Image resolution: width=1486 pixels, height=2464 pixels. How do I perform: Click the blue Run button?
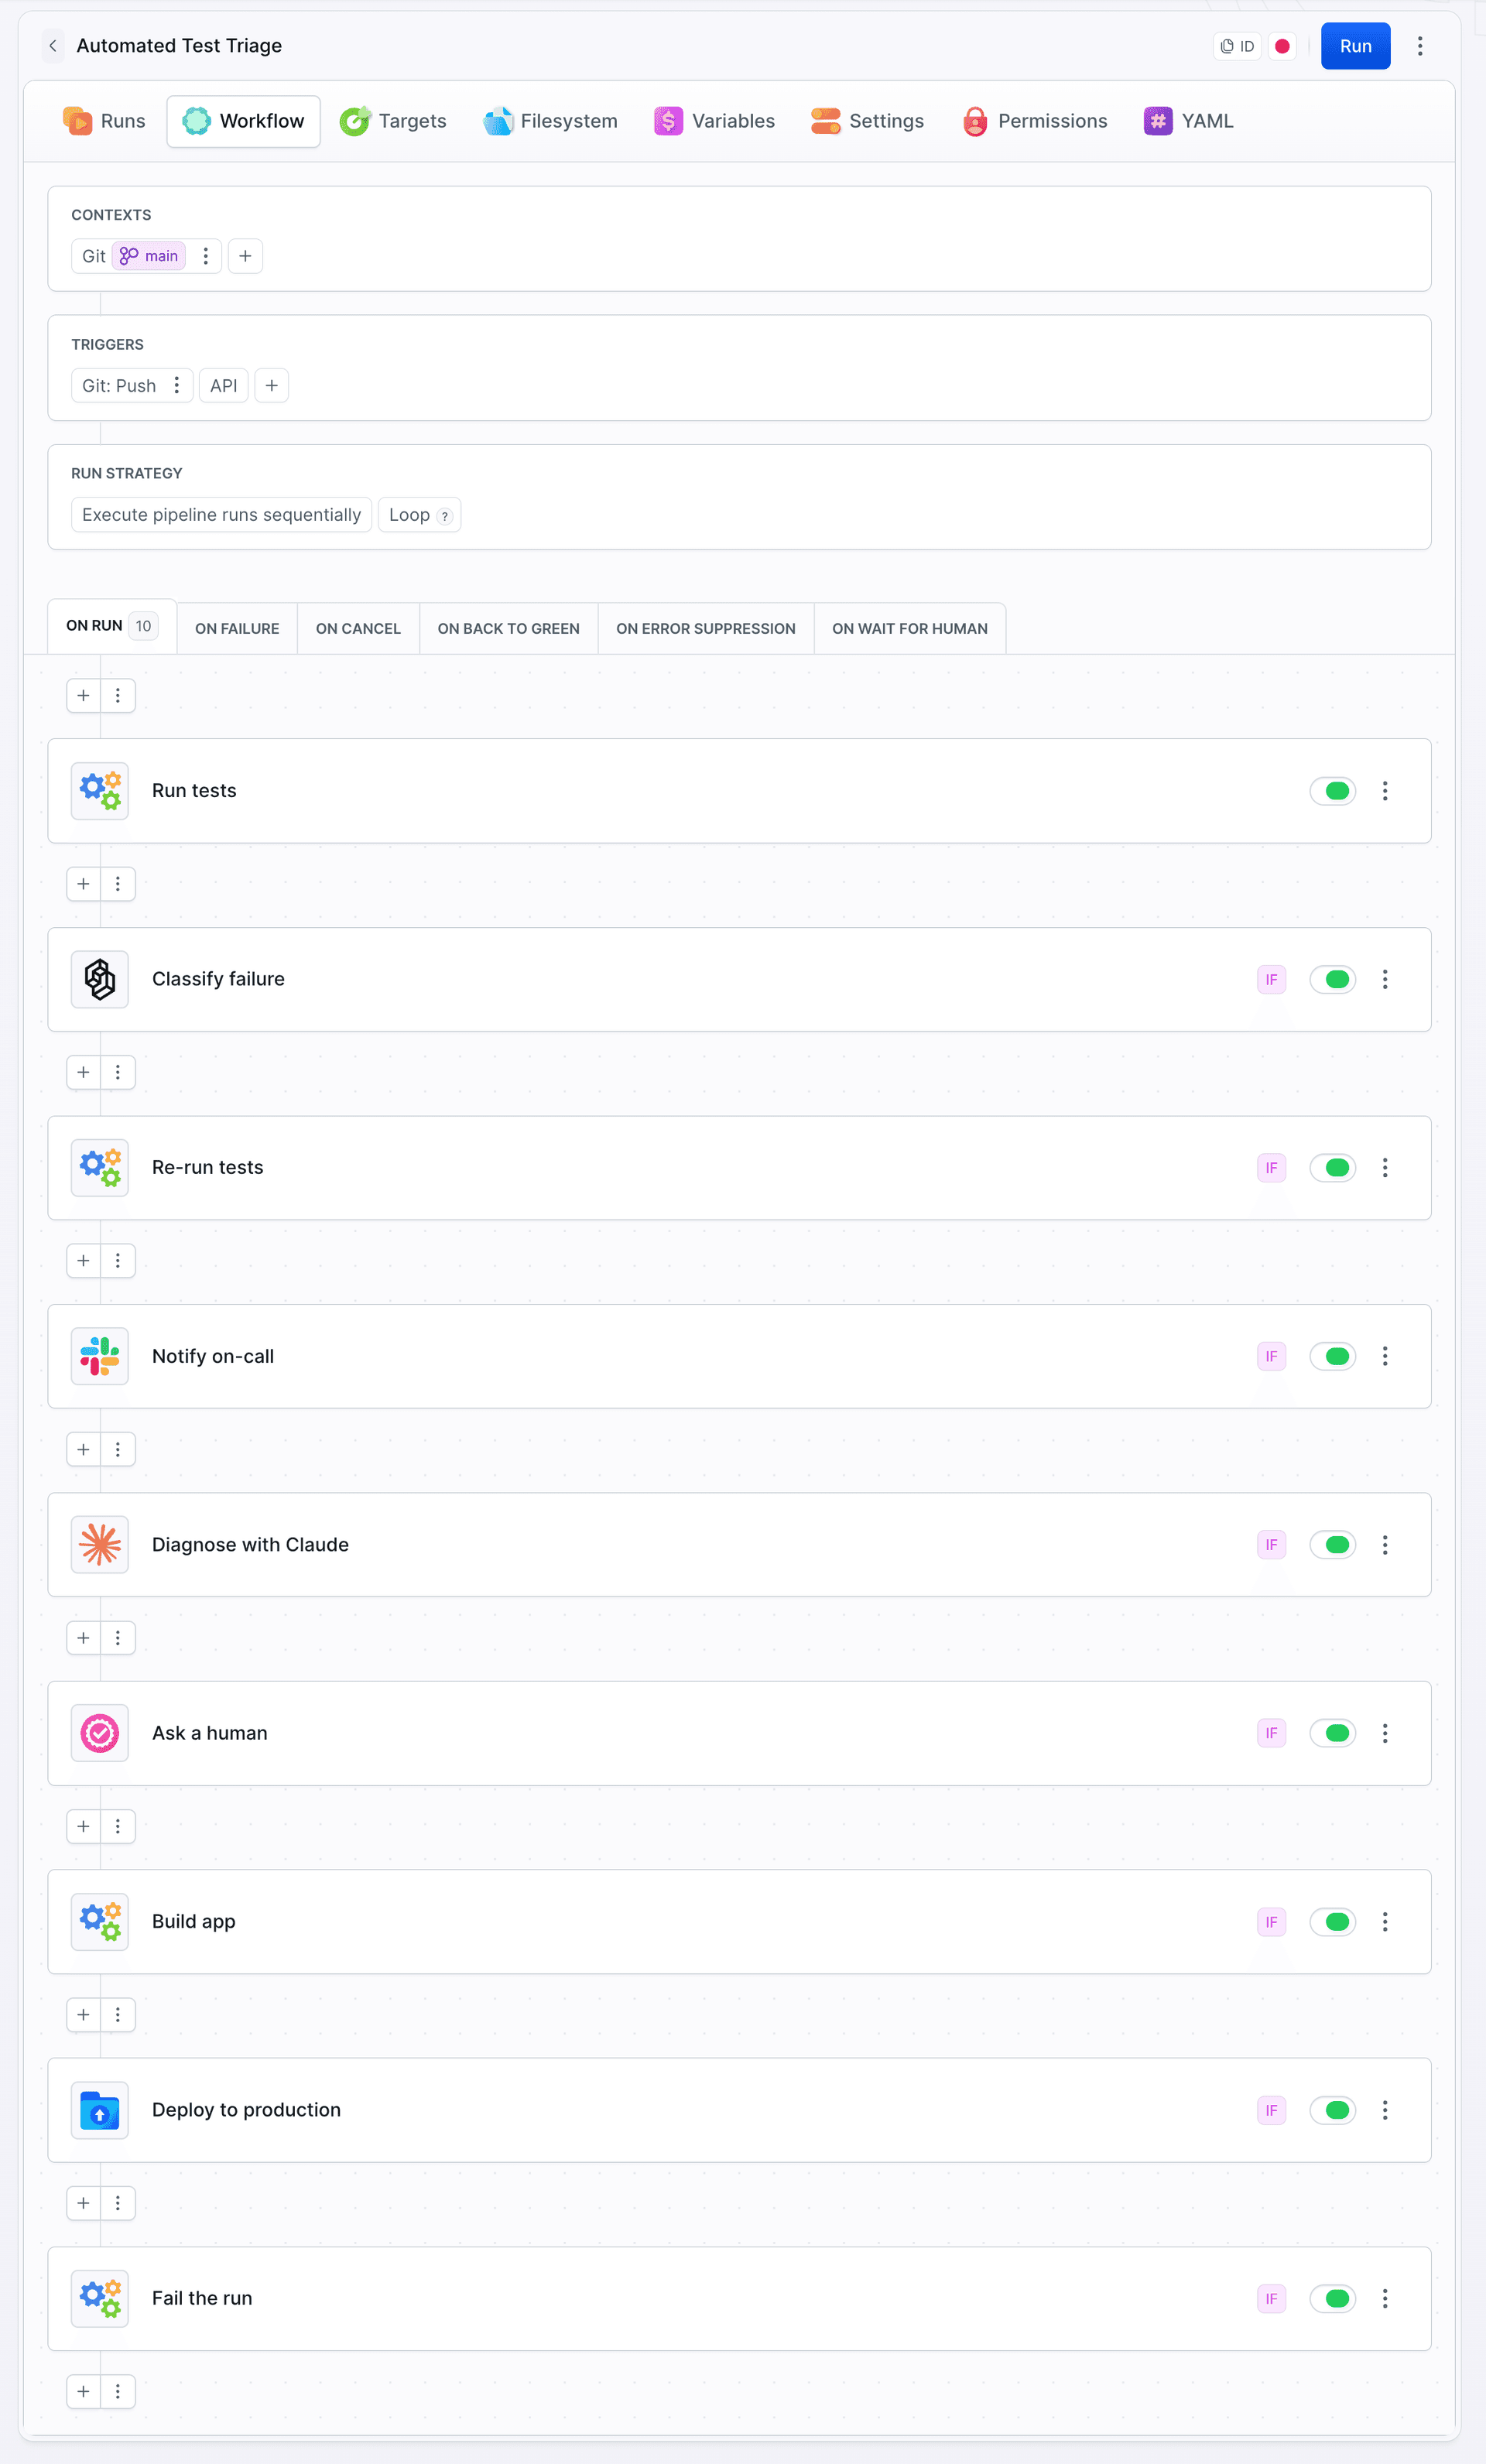point(1355,46)
